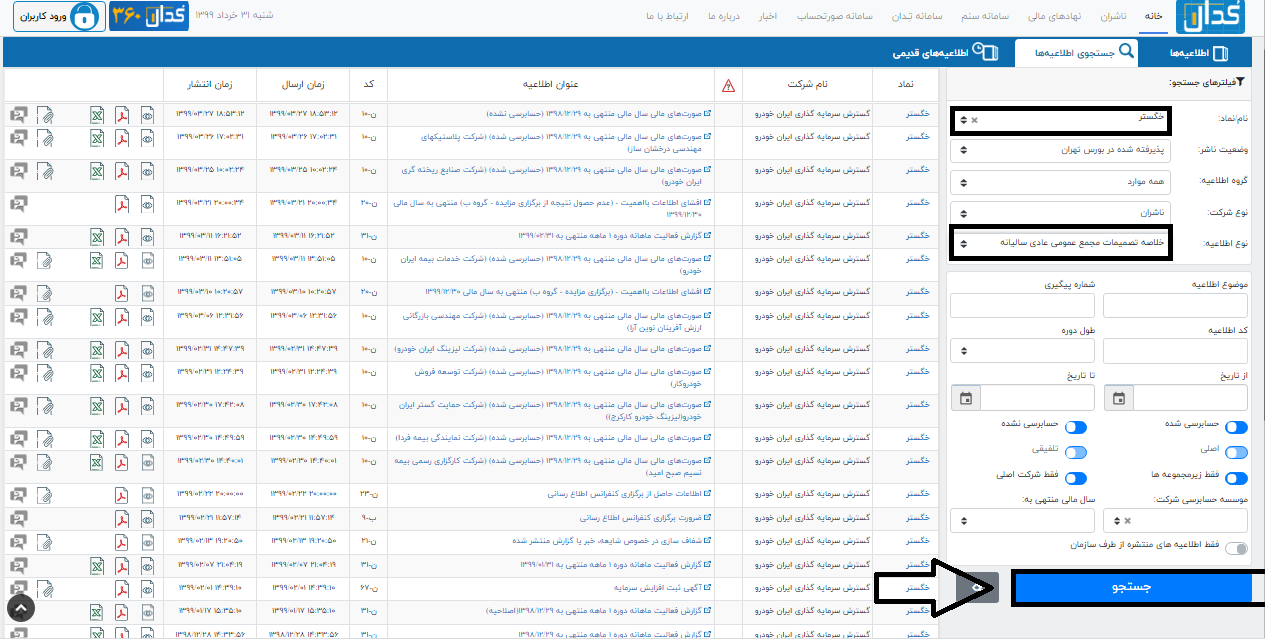Click the blue 'جستجو' search button
Screen dimensions: 1265x639
coord(1132,588)
